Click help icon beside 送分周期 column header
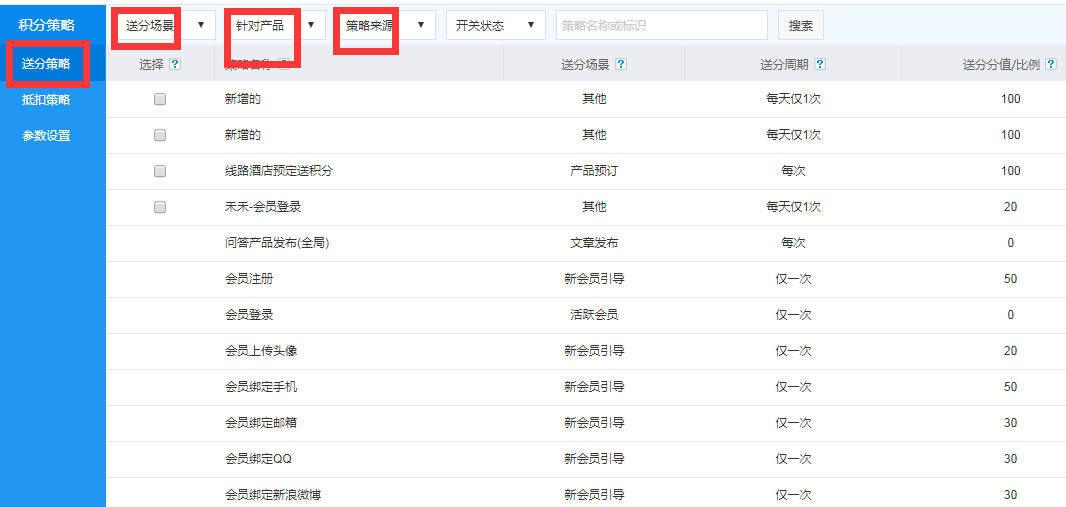 click(820, 64)
